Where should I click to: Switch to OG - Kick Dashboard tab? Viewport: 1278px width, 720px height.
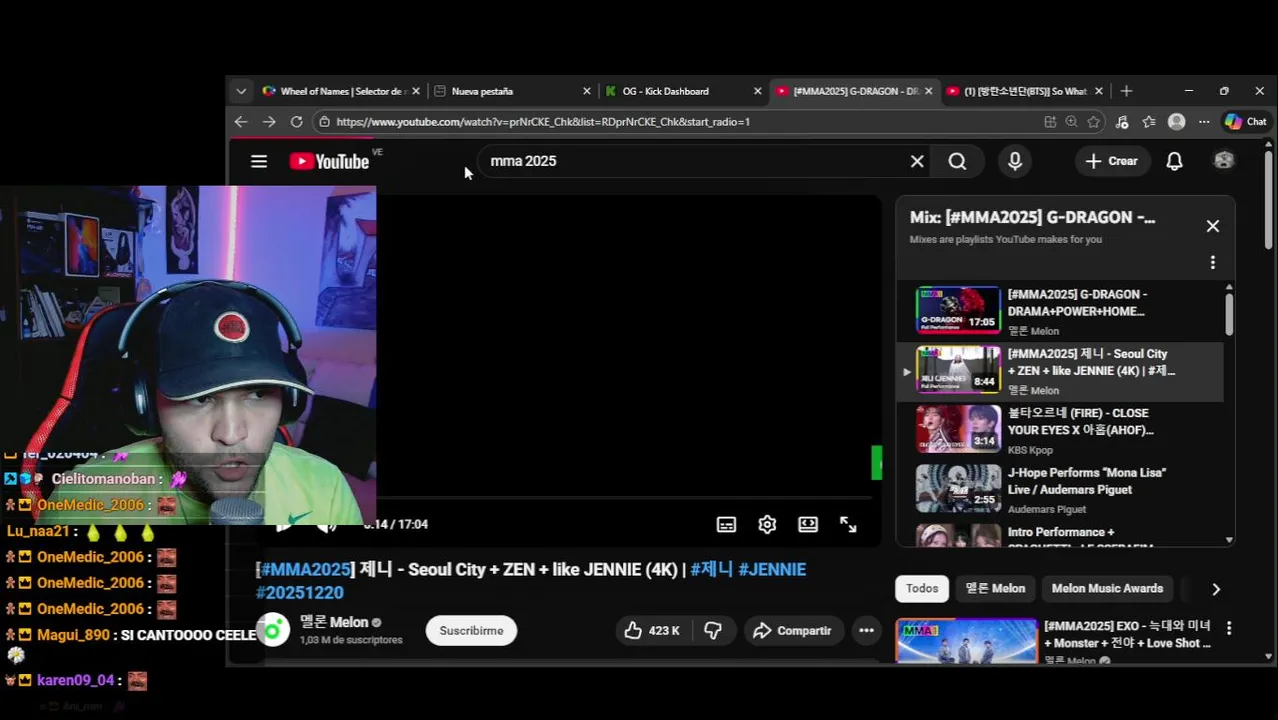pyautogui.click(x=683, y=91)
